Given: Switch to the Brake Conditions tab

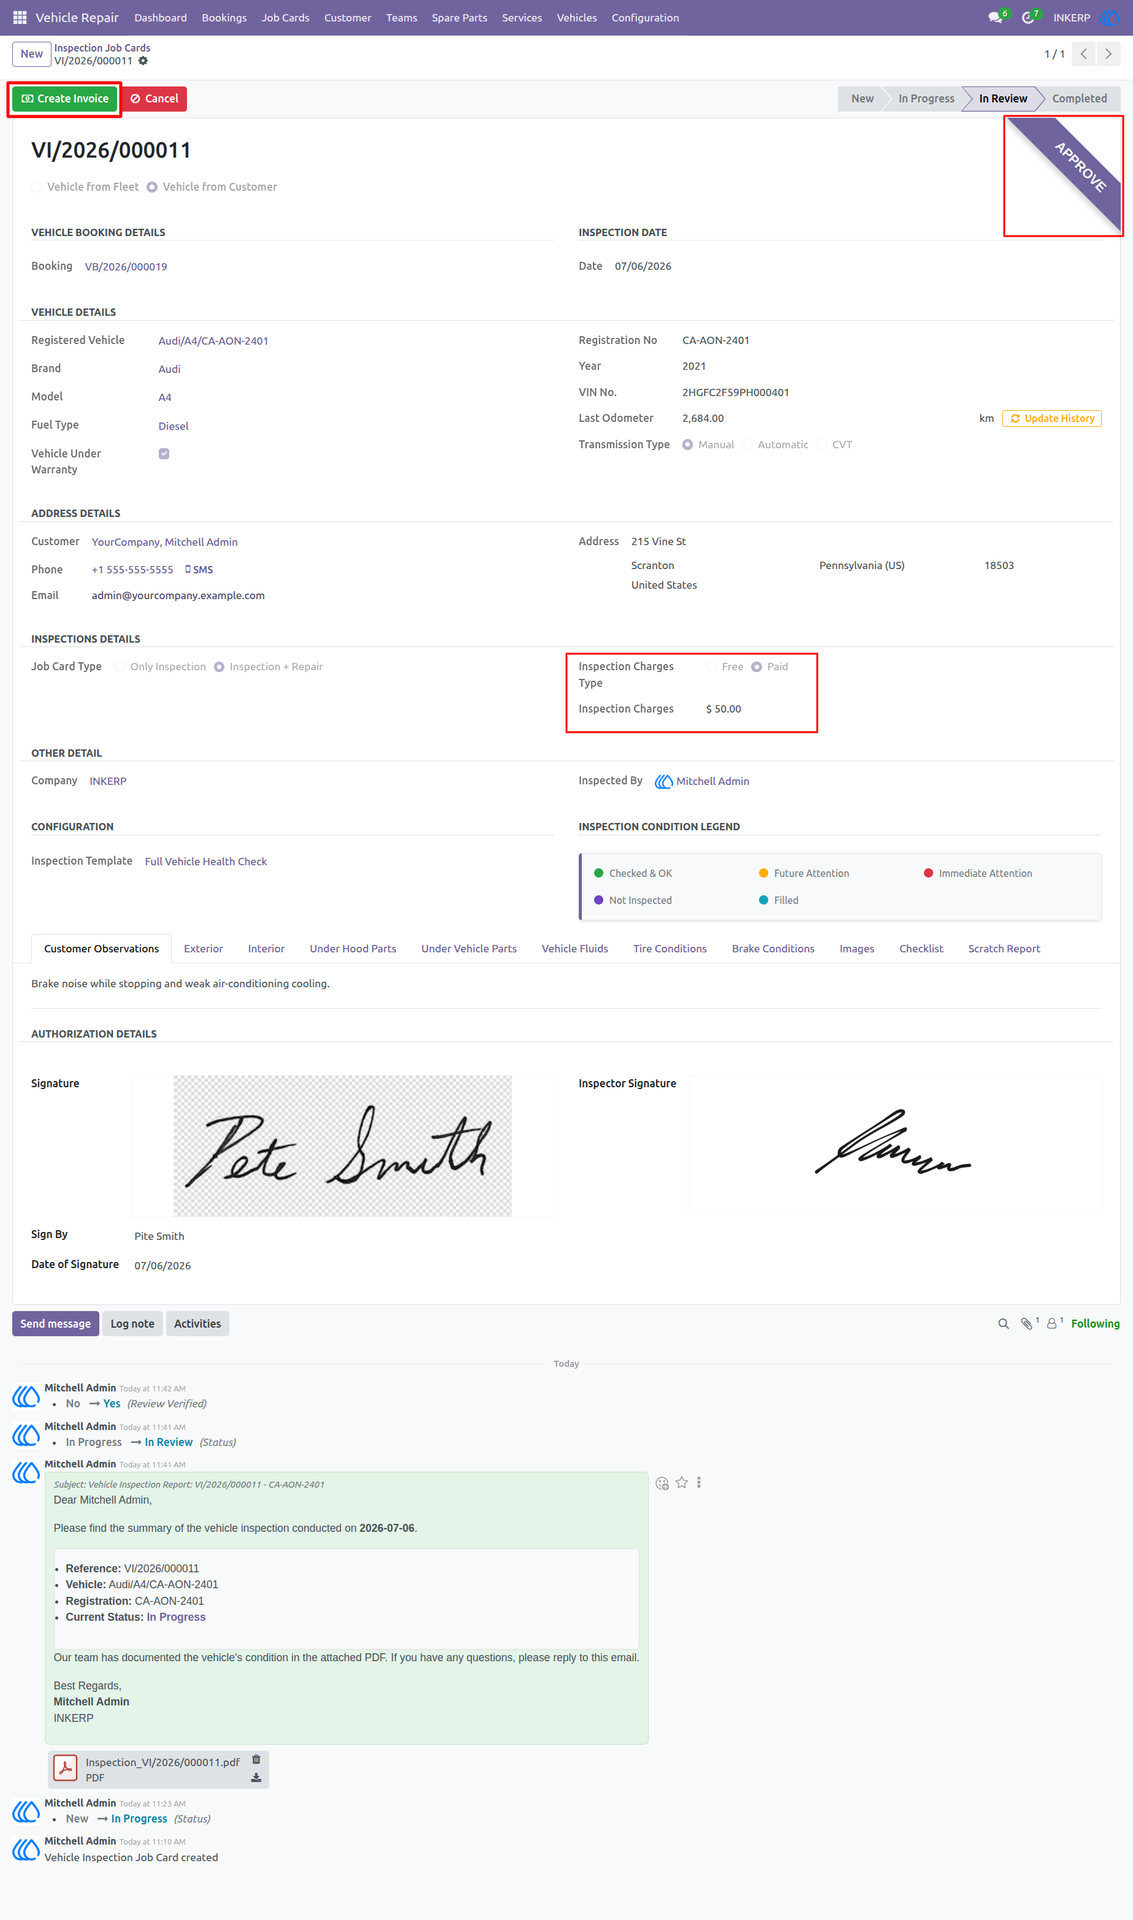Looking at the screenshot, I should pos(773,949).
